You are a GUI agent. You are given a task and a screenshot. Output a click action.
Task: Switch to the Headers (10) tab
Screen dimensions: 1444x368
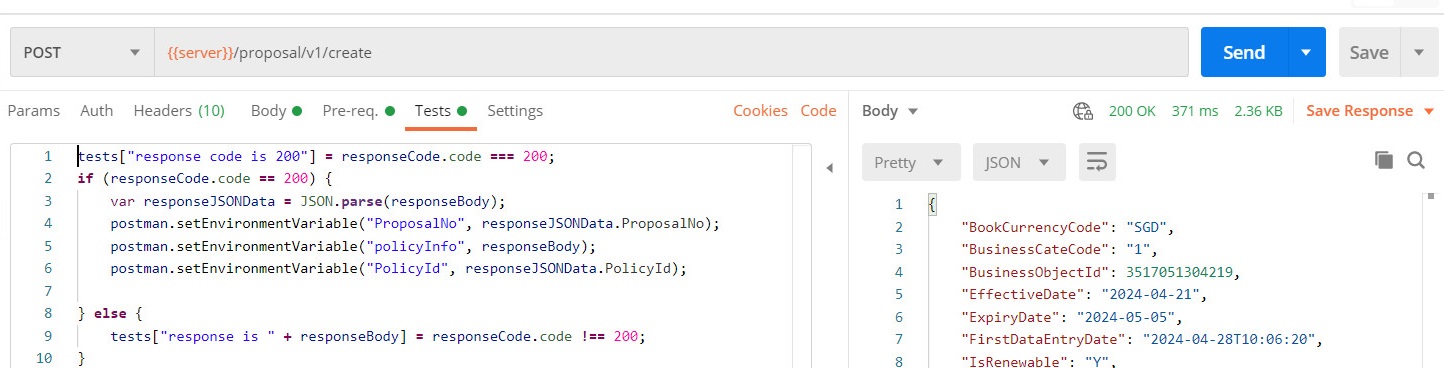point(179,111)
